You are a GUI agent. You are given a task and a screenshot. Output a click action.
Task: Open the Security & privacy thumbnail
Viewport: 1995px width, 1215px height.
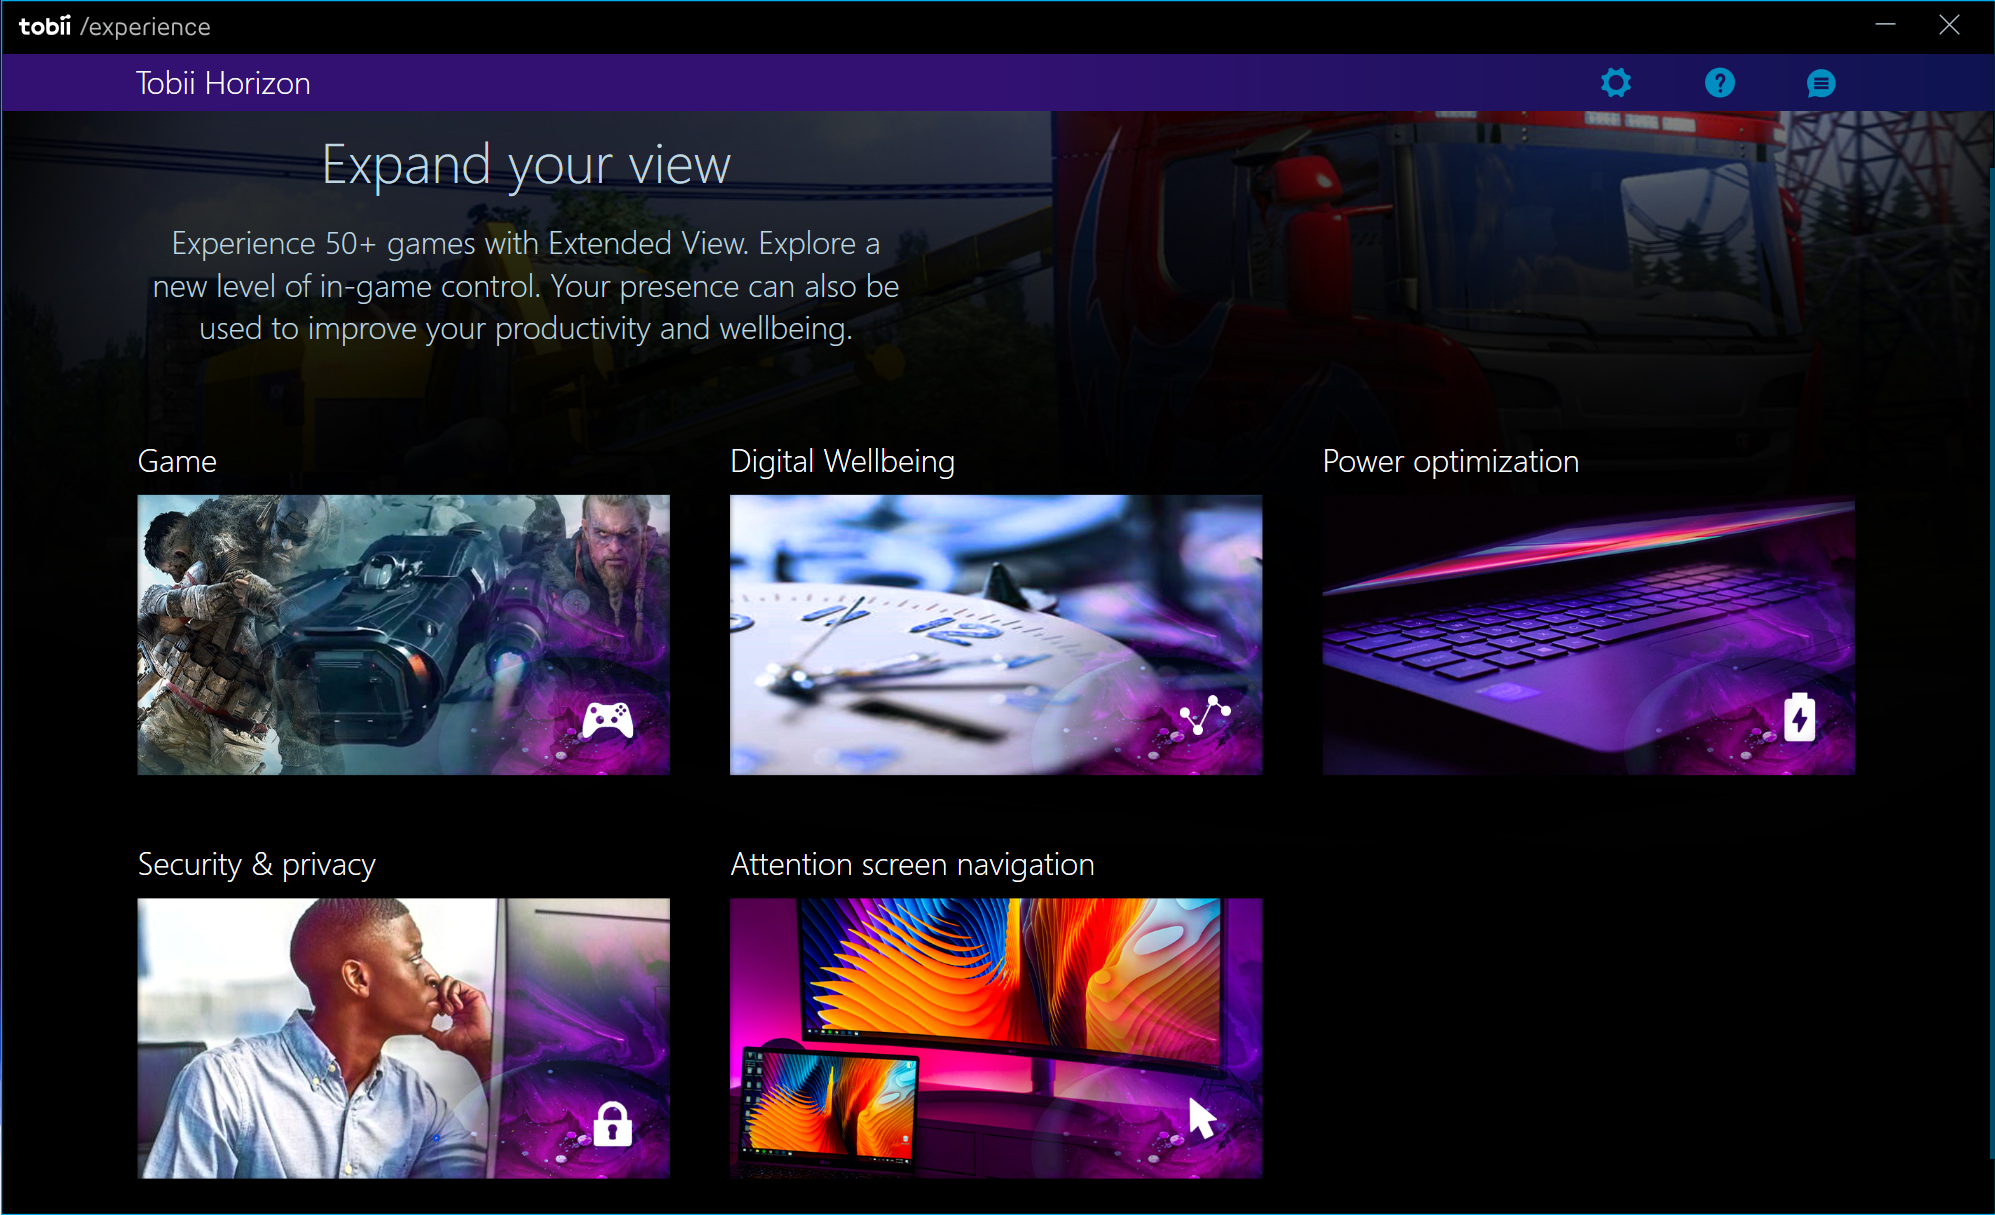(403, 1037)
